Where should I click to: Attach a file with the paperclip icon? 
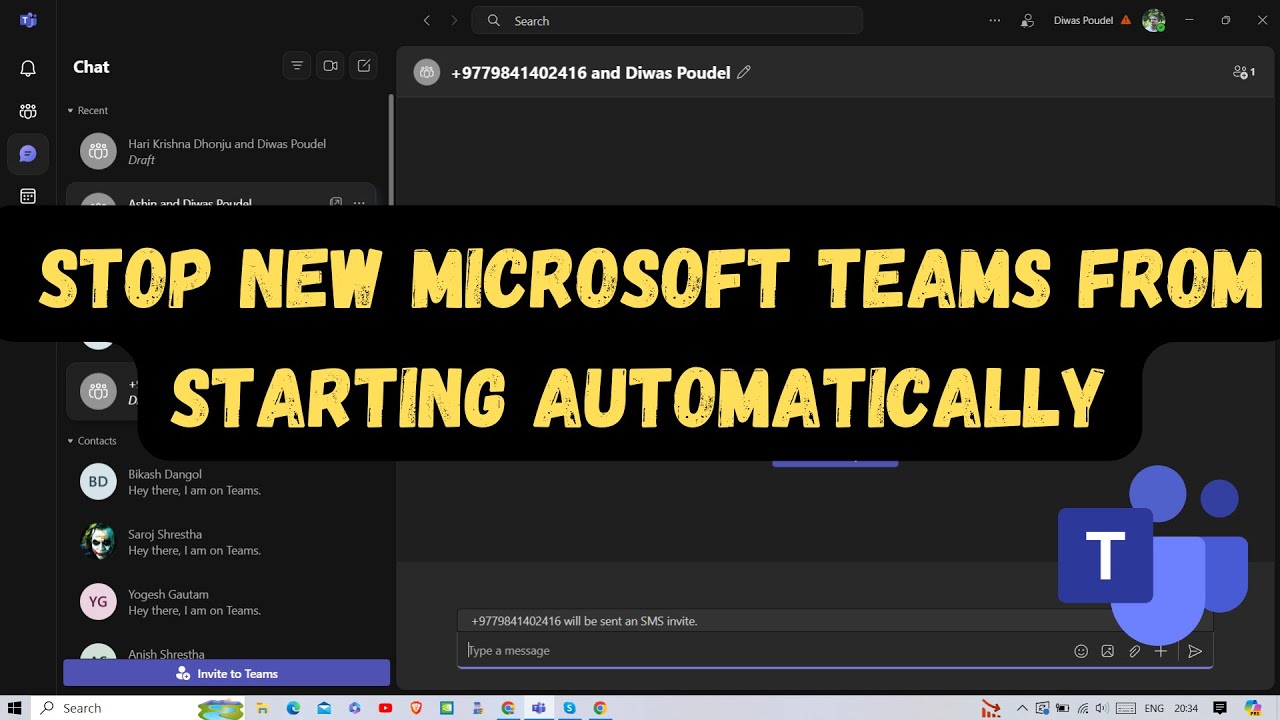click(1134, 651)
